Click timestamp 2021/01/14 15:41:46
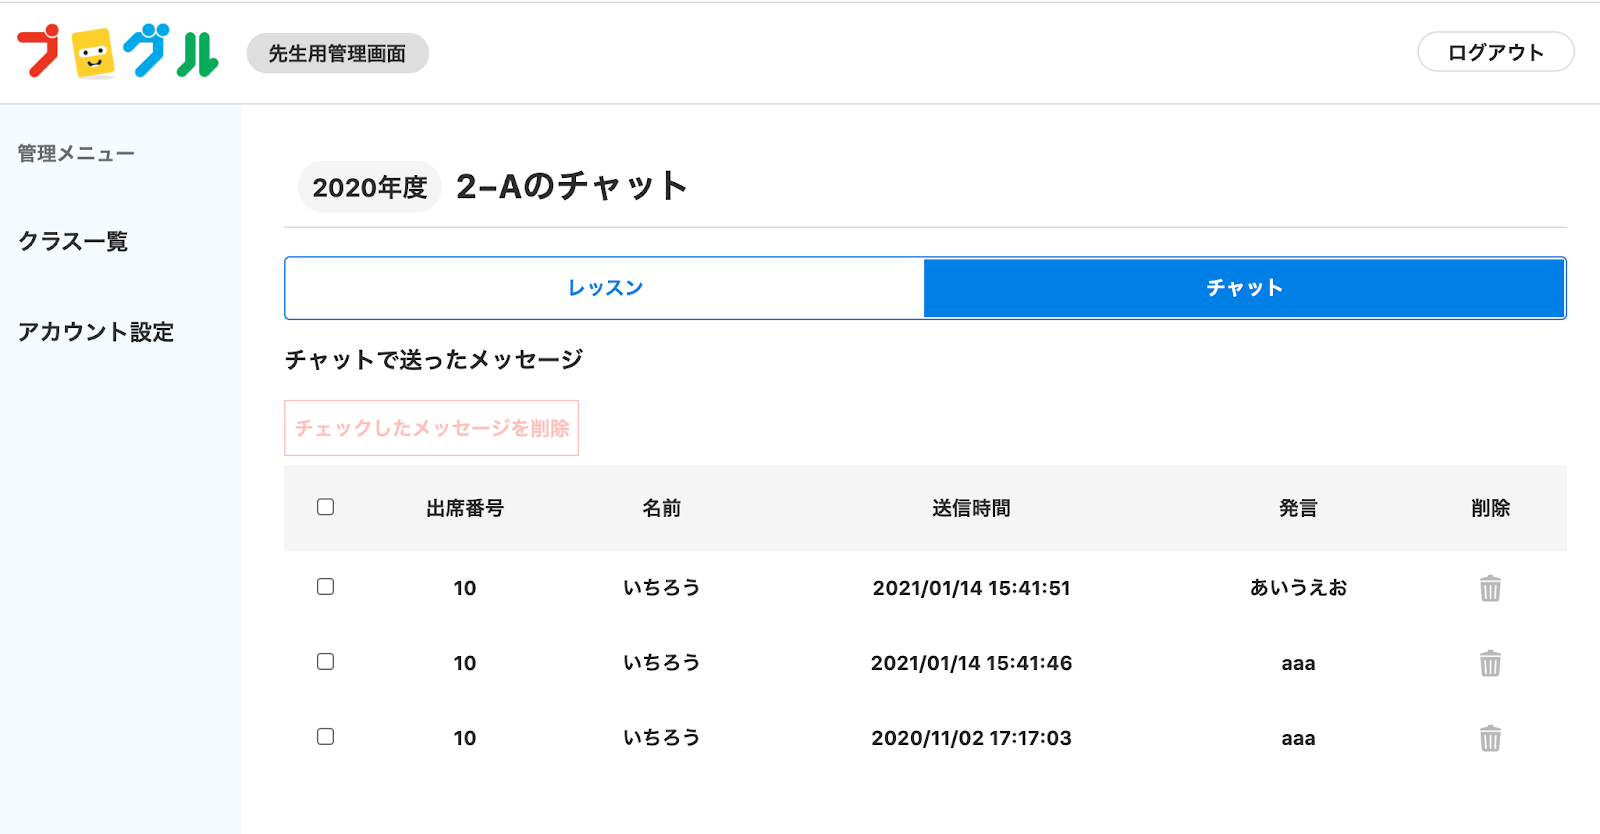The height and width of the screenshot is (834, 1600). (x=971, y=663)
